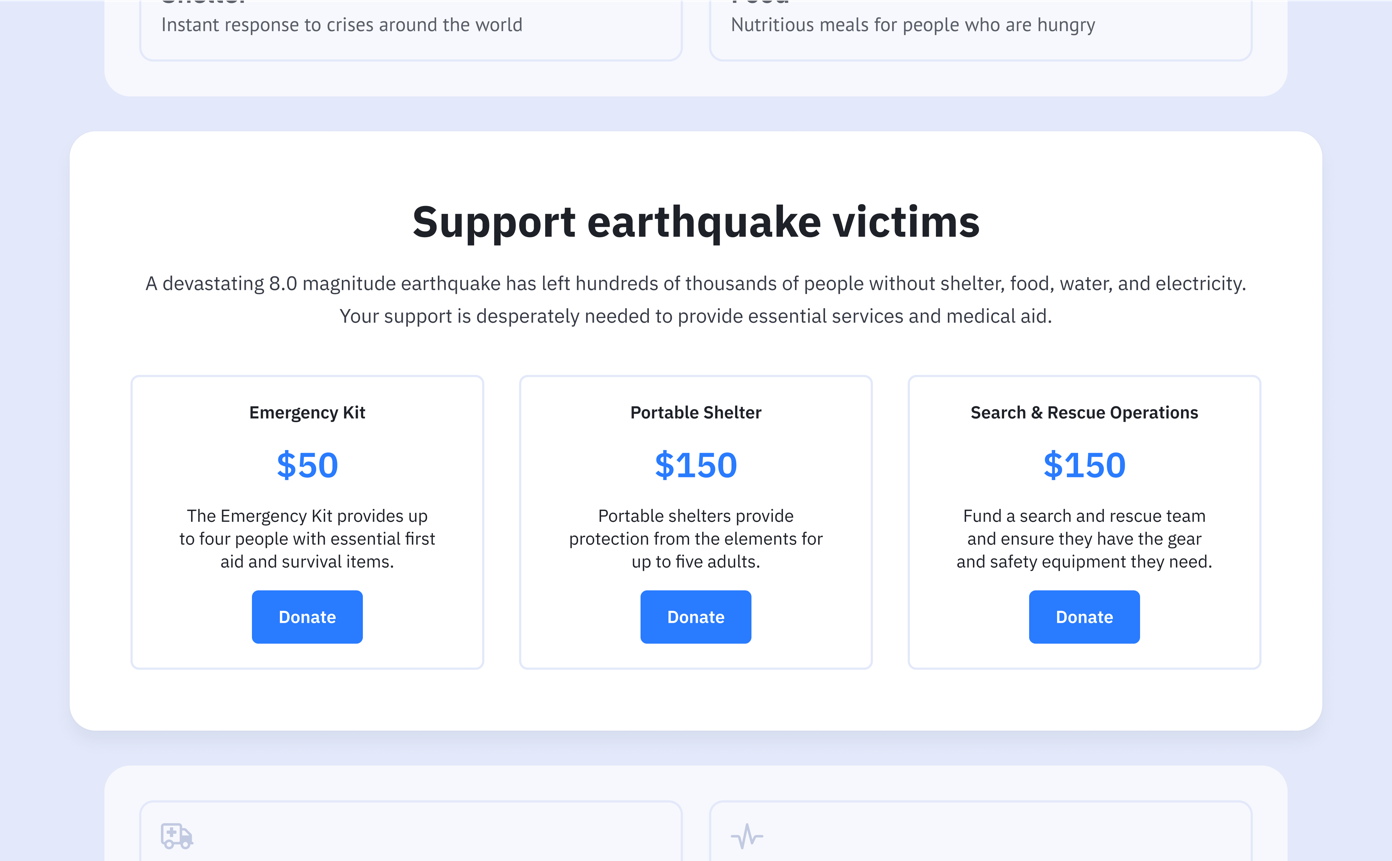The image size is (1392, 861).
Task: Click the Donate button for Emergency Kit
Action: pyautogui.click(x=307, y=617)
